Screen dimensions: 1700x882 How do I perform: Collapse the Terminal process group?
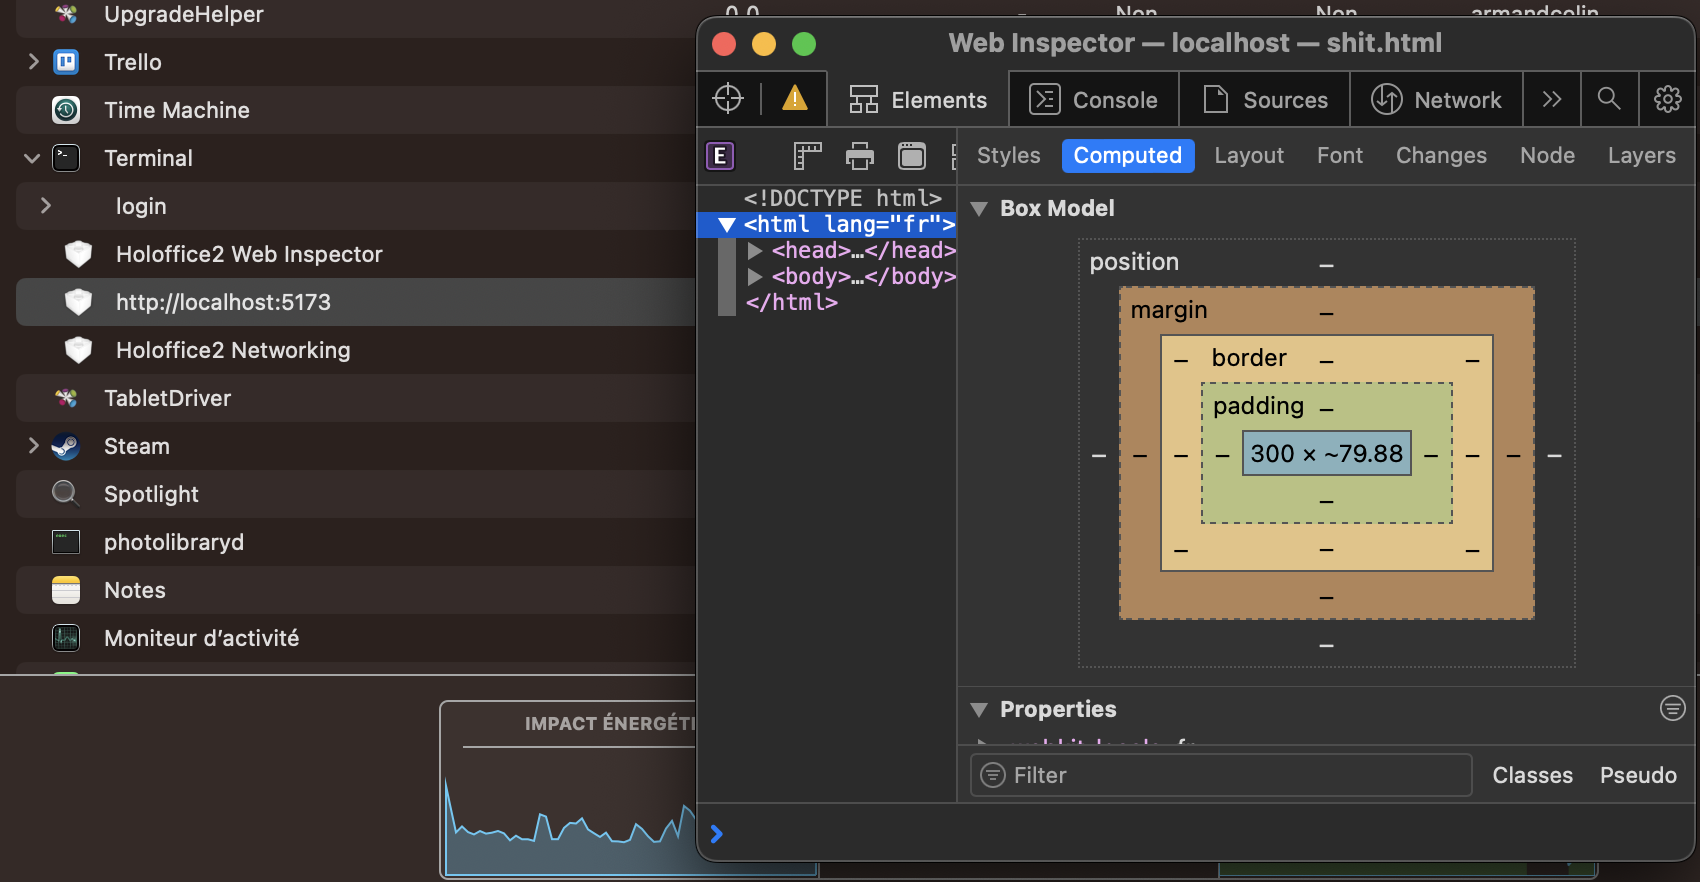(32, 158)
